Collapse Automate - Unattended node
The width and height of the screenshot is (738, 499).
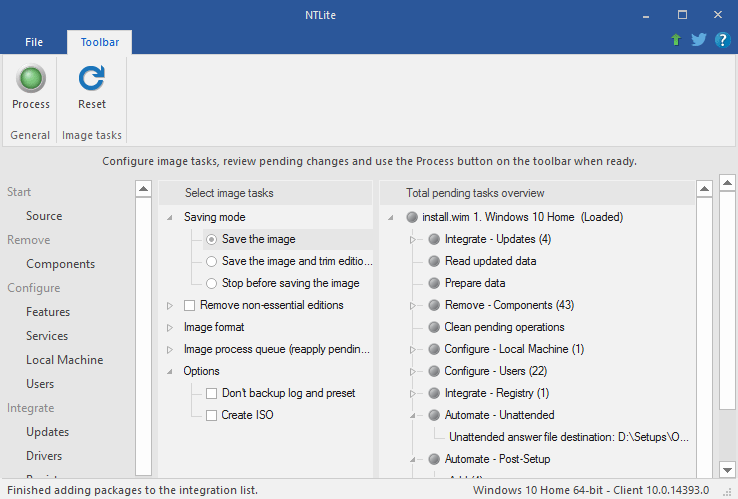[412, 416]
